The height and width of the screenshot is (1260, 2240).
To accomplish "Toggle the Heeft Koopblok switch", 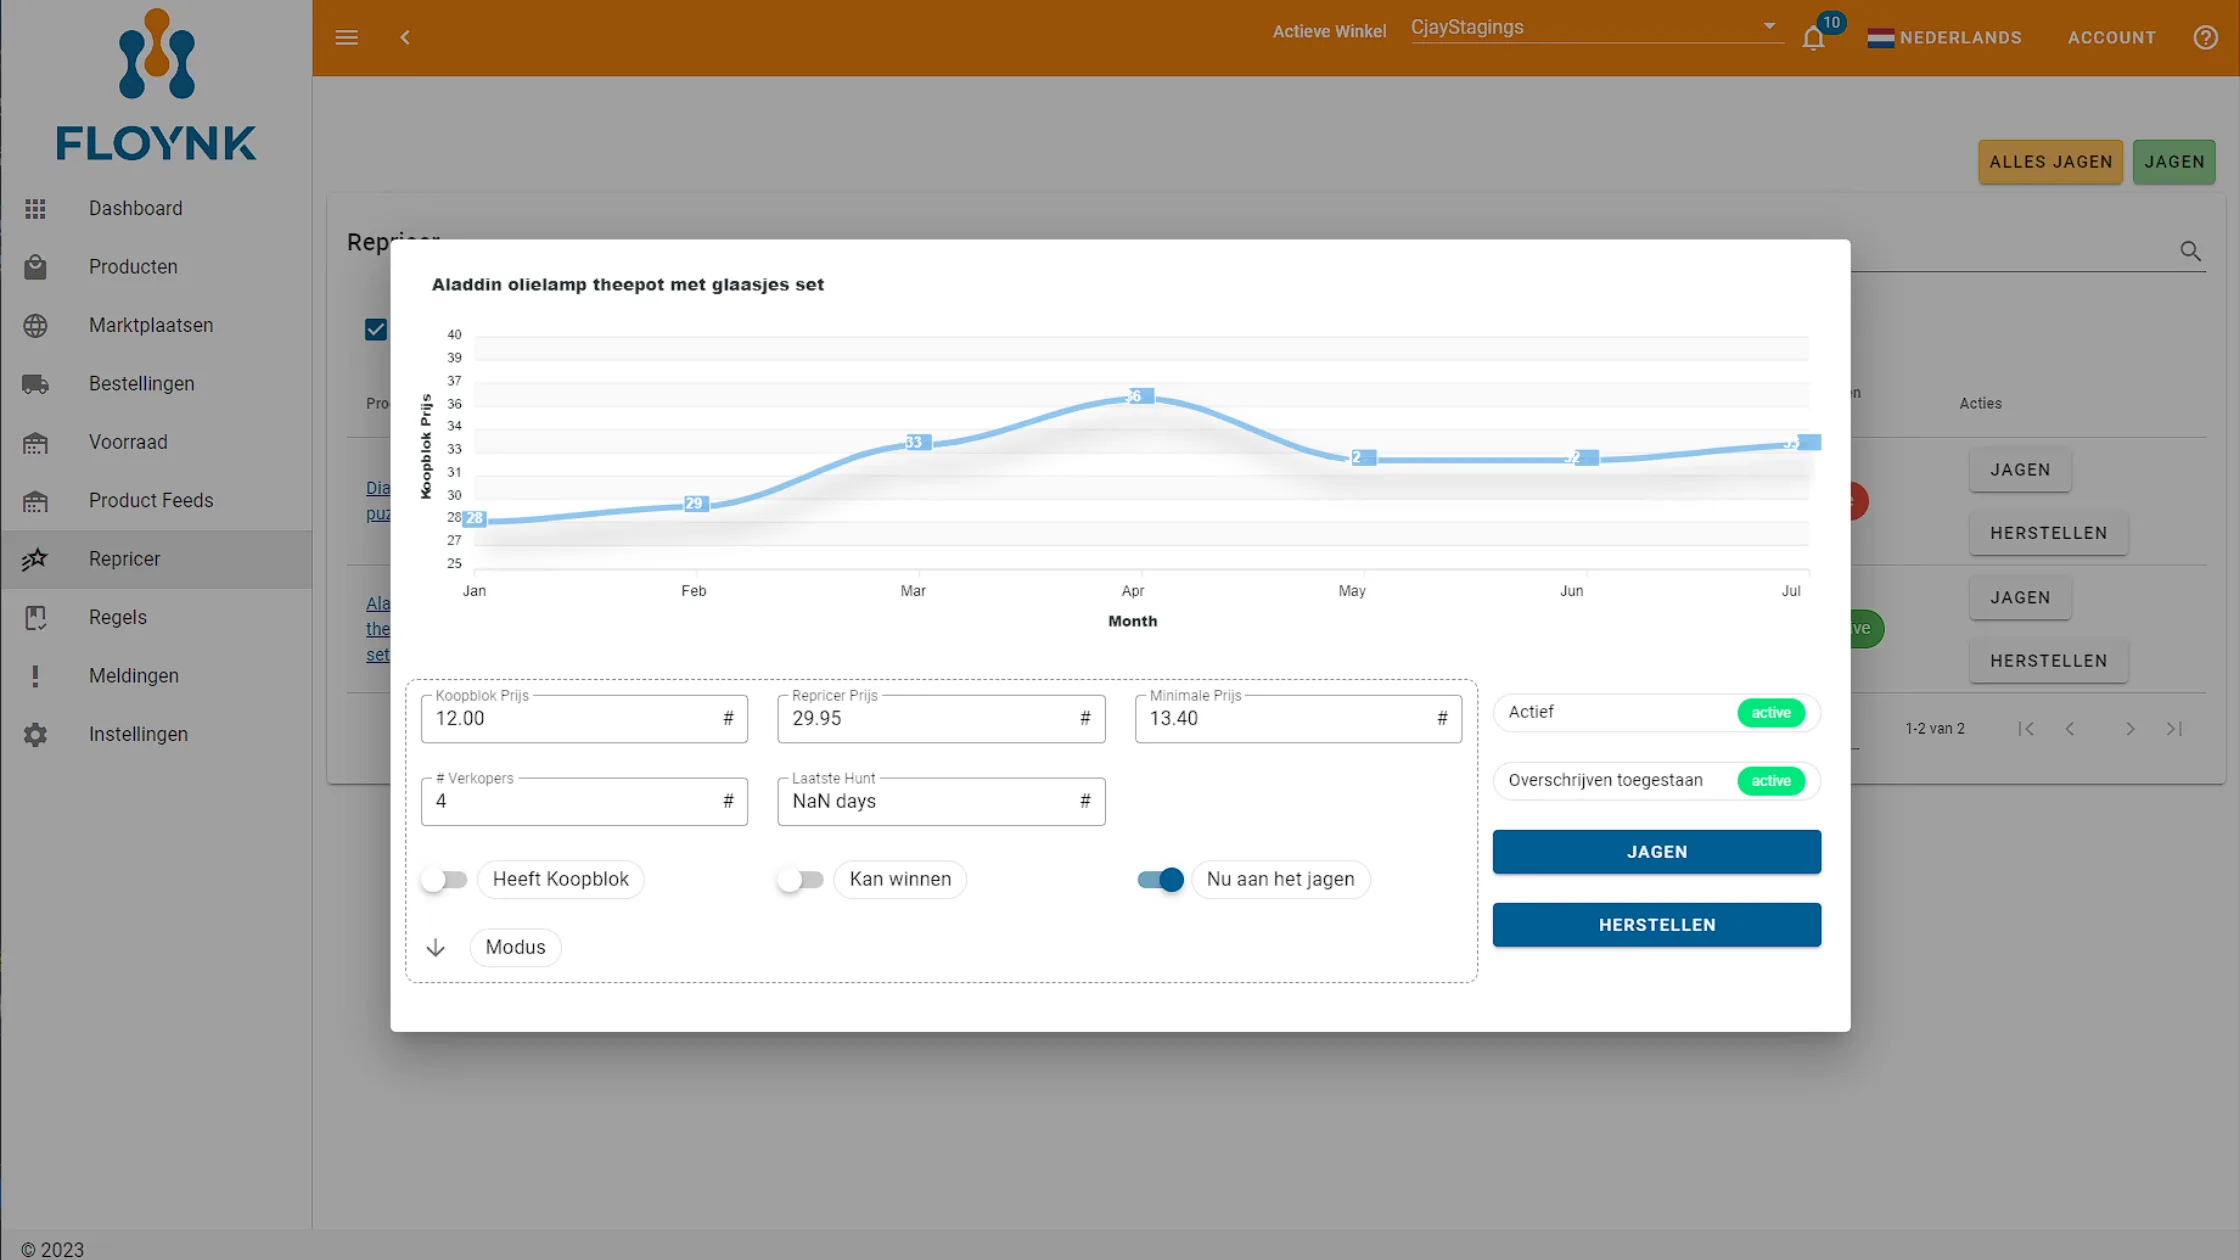I will pyautogui.click(x=444, y=879).
